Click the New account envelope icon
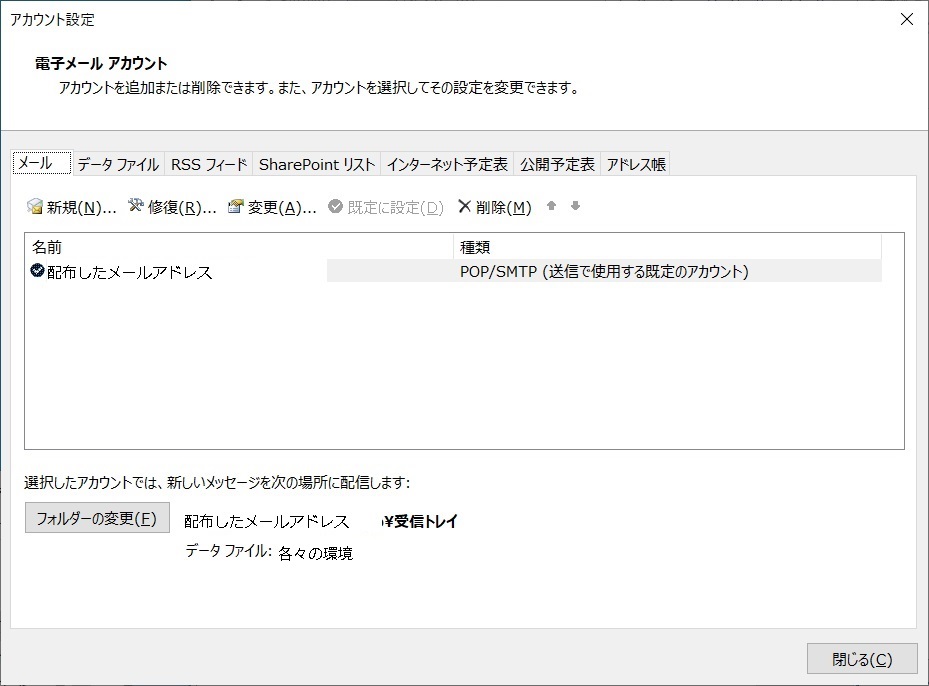 (x=35, y=207)
